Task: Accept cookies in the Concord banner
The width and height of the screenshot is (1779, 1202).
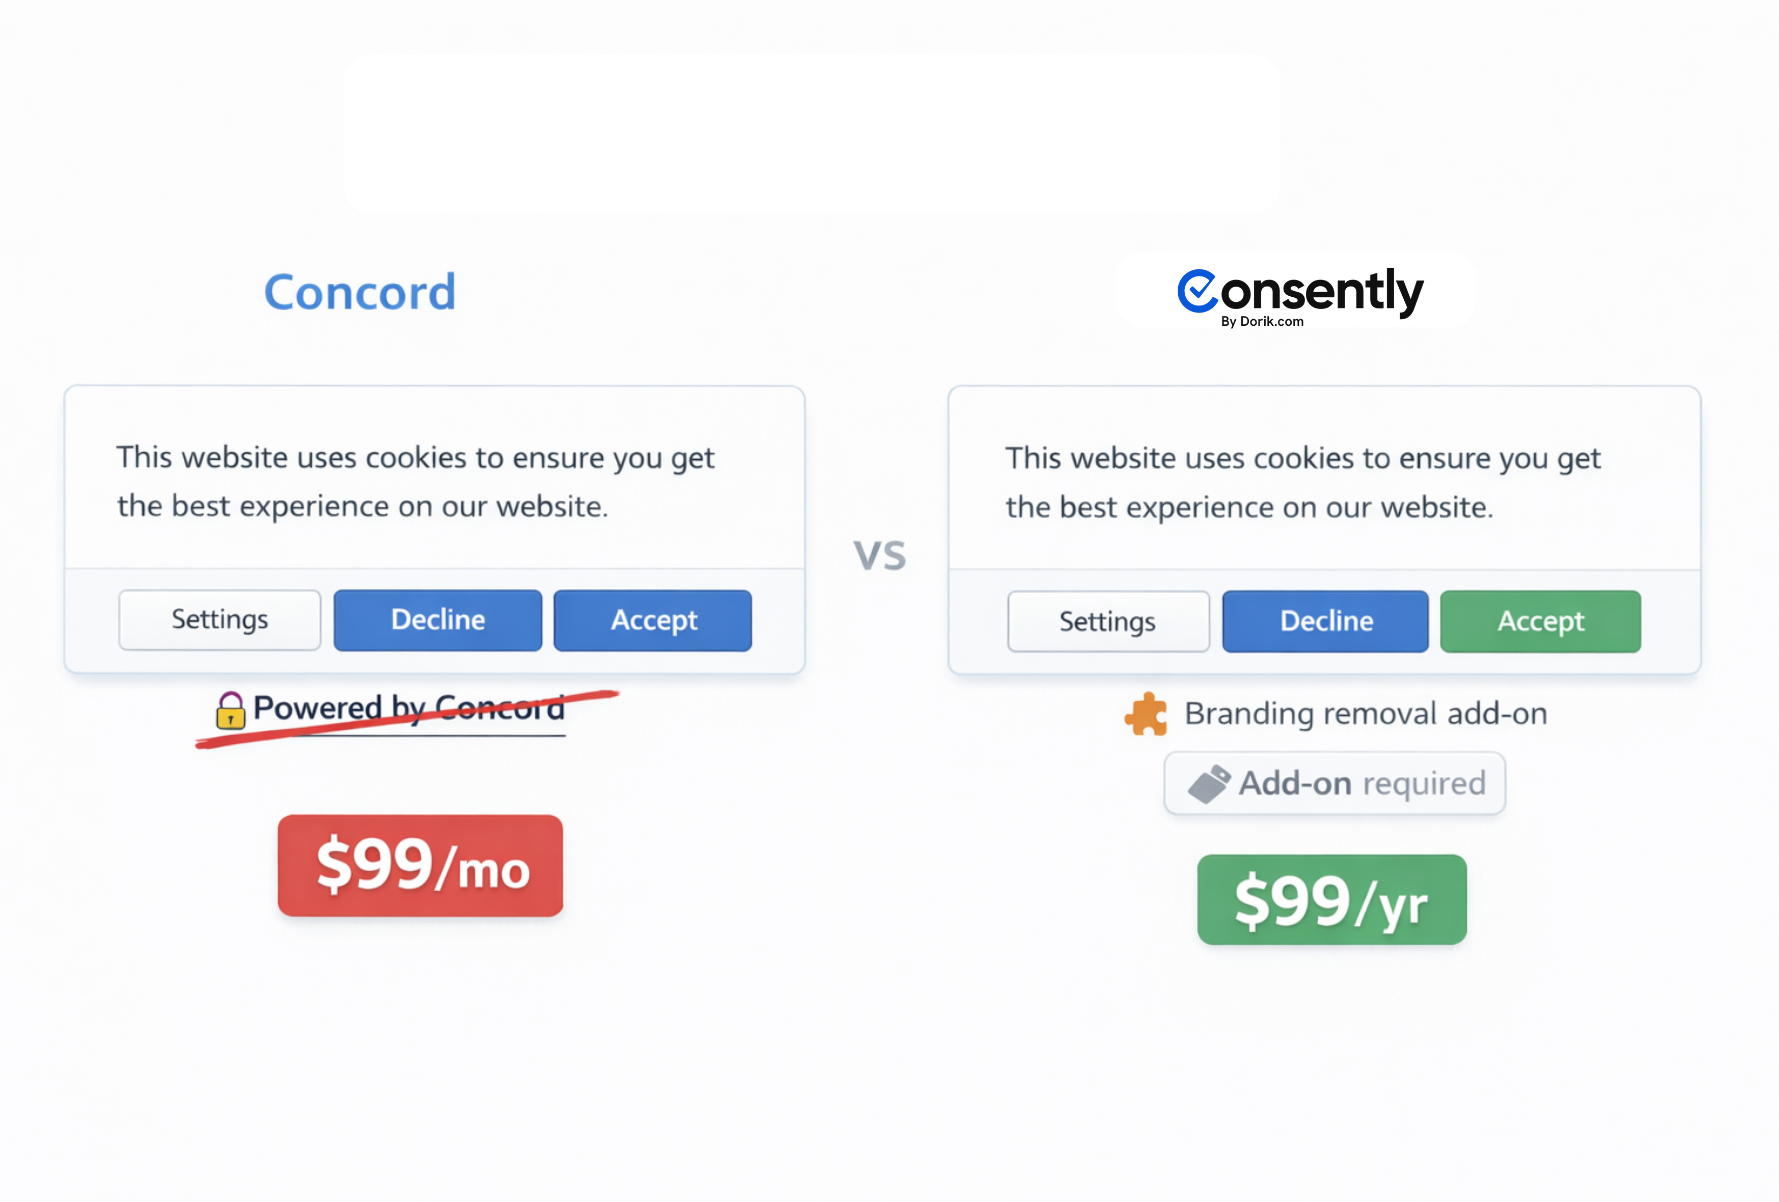Action: pos(653,620)
